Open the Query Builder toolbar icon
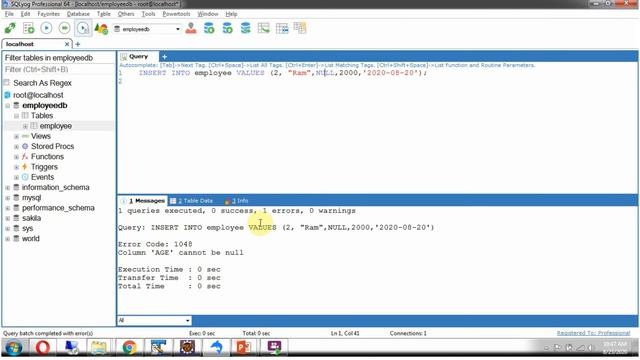 pos(282,28)
